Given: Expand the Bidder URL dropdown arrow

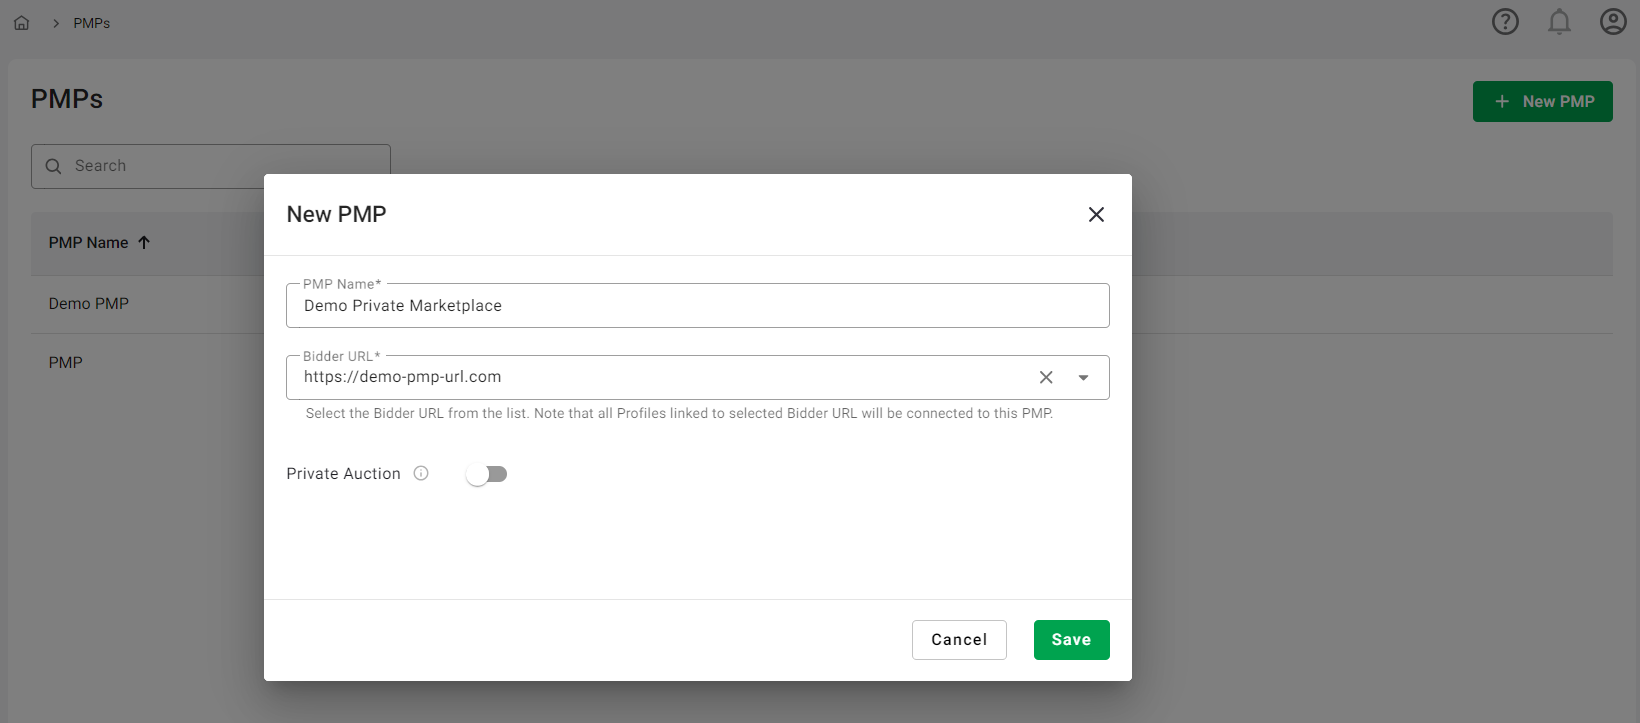Looking at the screenshot, I should (1083, 377).
